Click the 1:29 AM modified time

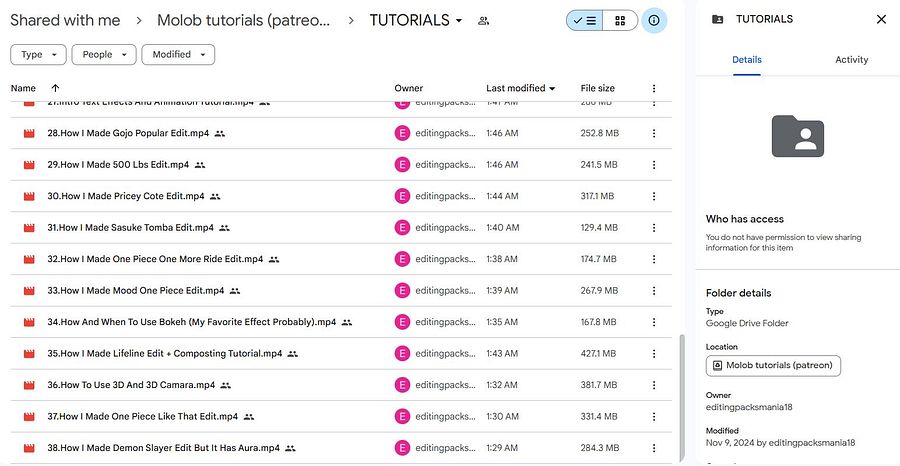[502, 448]
